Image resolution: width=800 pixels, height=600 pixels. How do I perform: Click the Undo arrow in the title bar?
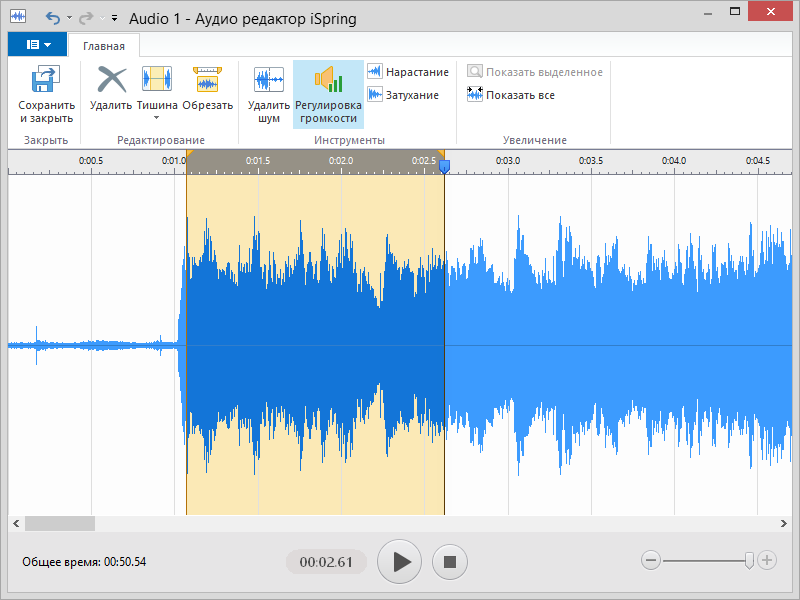[x=53, y=18]
